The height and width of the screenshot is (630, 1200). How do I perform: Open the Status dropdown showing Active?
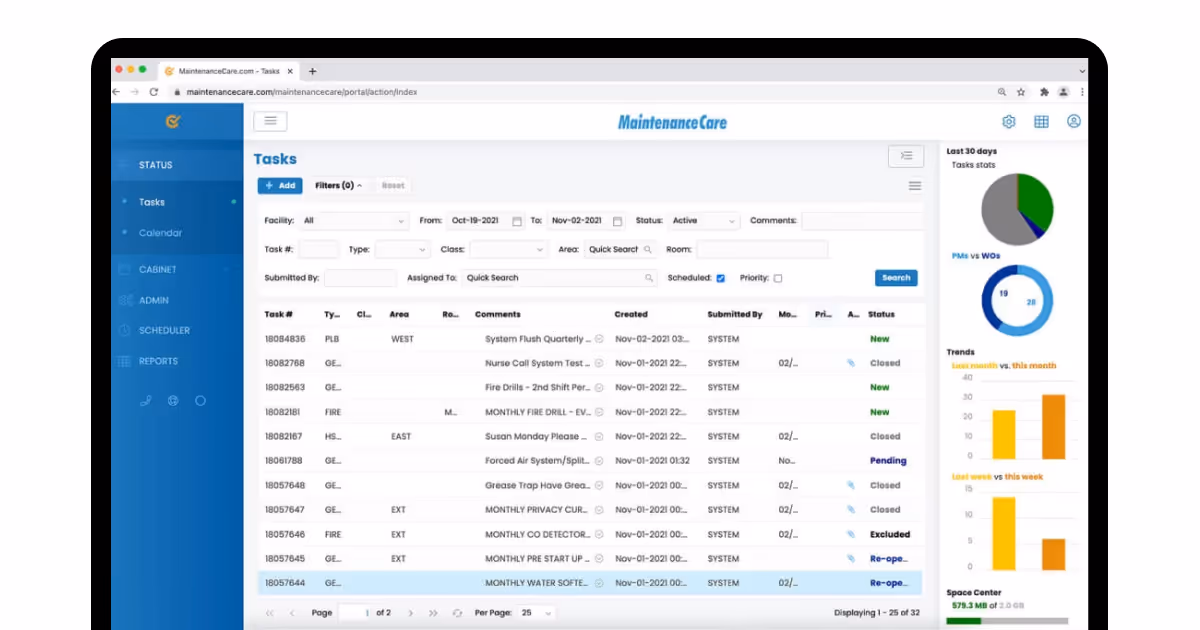point(704,221)
